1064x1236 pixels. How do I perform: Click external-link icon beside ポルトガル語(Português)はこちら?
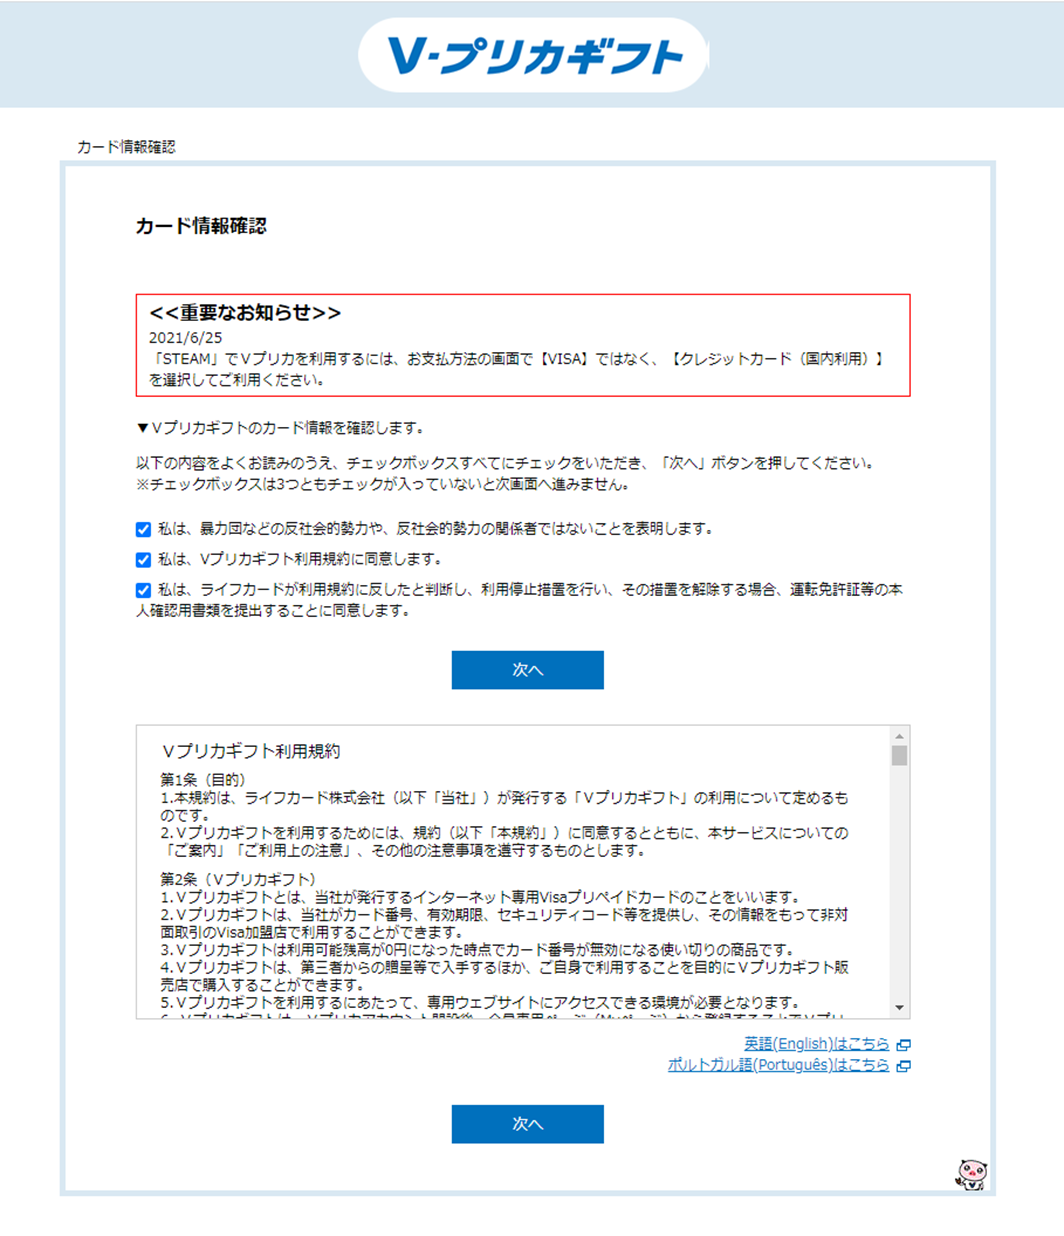coord(903,1066)
